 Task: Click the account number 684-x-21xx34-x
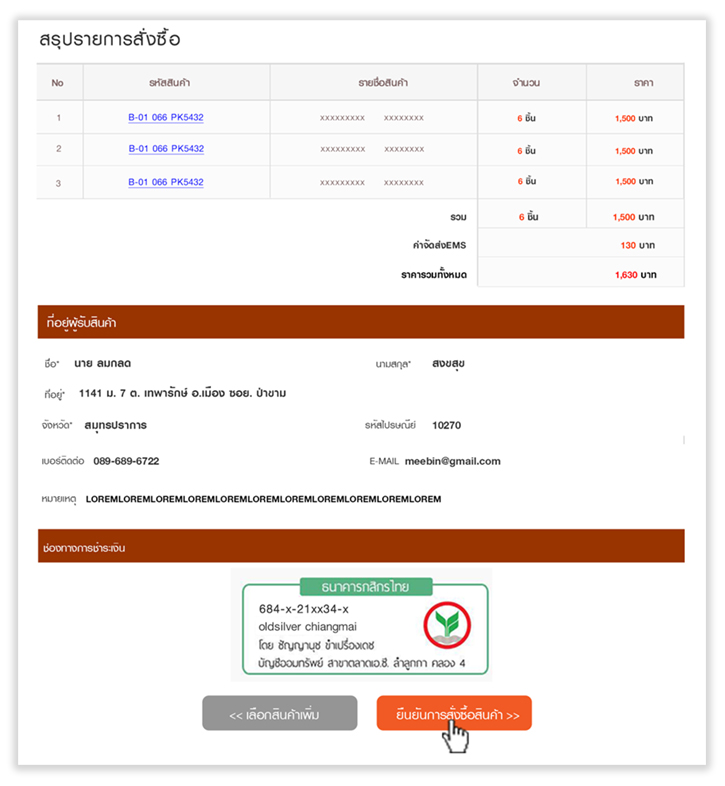(304, 609)
